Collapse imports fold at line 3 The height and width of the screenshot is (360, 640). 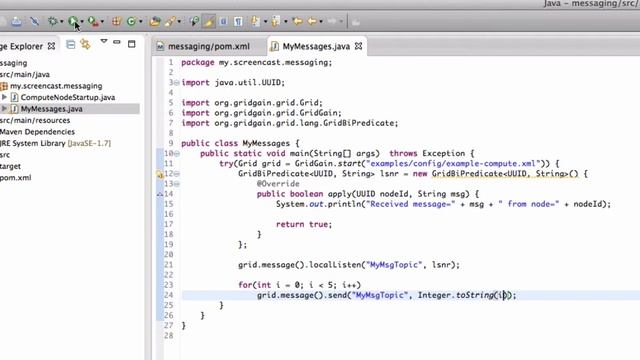[177, 82]
